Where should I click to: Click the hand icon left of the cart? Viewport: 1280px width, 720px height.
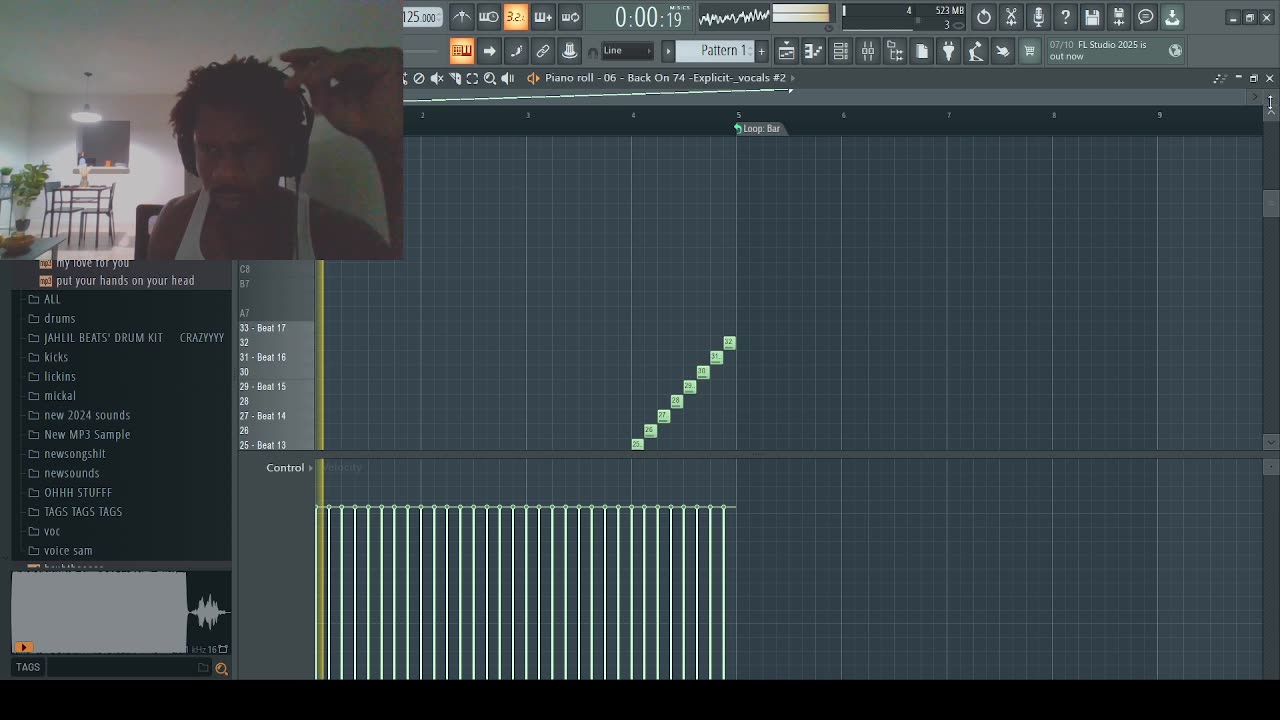coord(1002,51)
